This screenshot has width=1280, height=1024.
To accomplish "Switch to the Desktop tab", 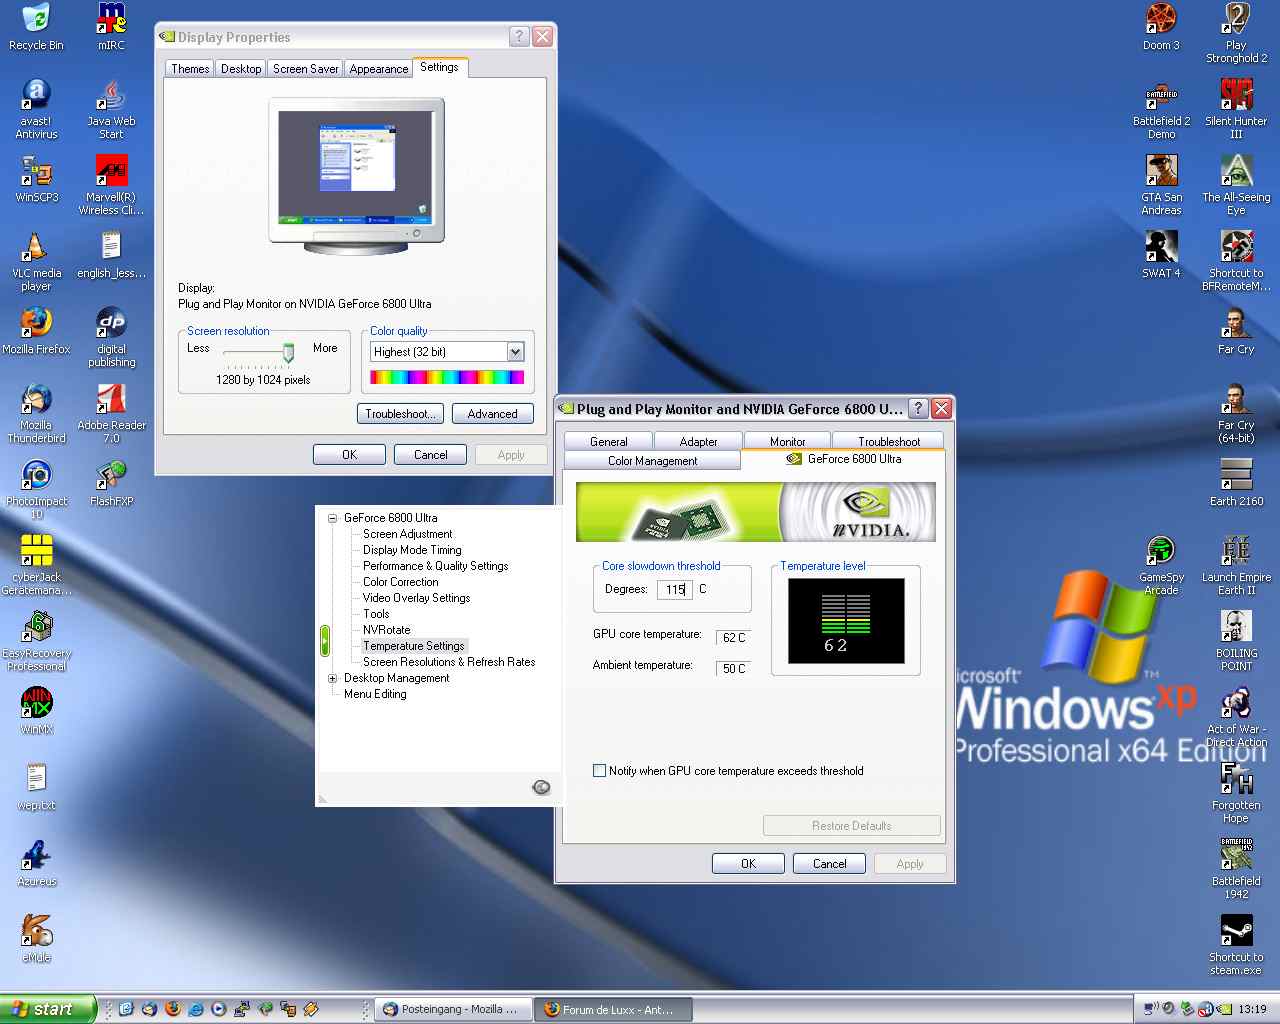I will [241, 69].
